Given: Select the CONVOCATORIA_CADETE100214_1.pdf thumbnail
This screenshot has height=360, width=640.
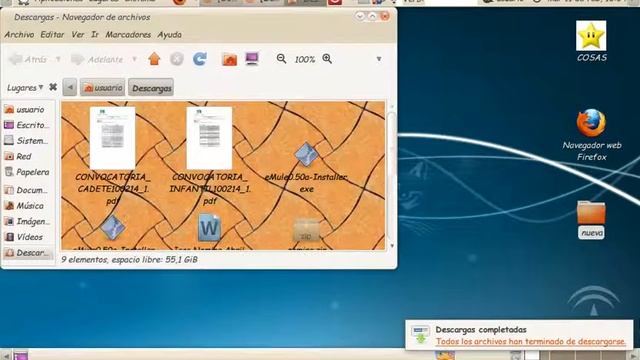Looking at the screenshot, I should 112,138.
